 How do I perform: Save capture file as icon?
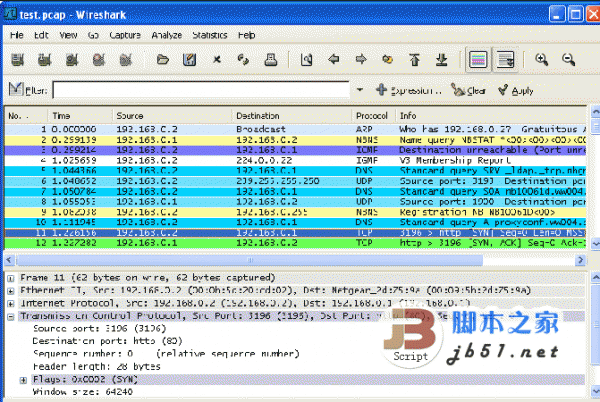190,60
